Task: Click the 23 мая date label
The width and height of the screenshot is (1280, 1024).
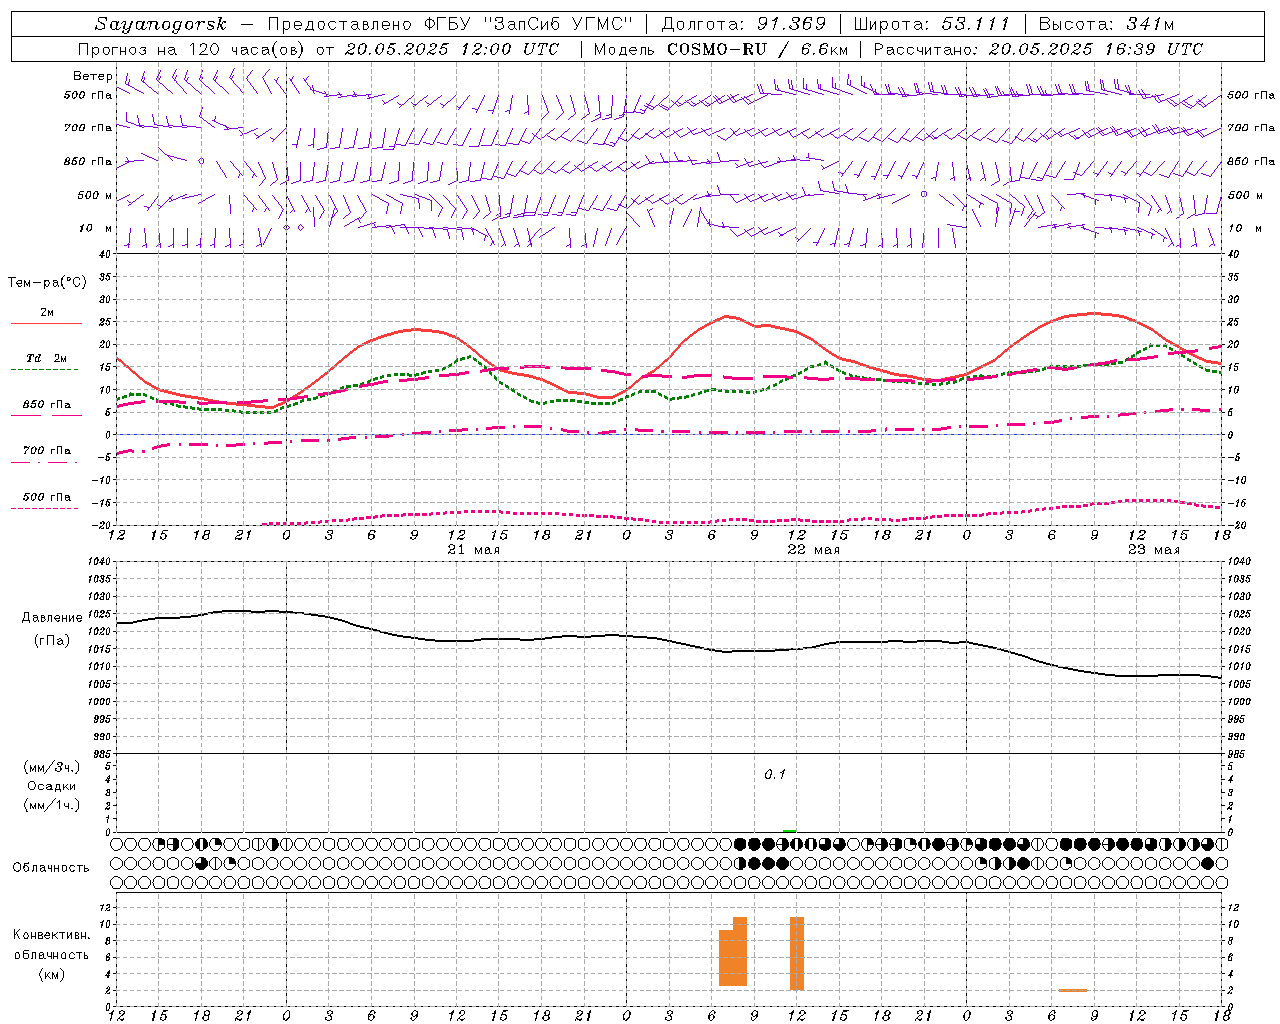Action: coord(1153,549)
